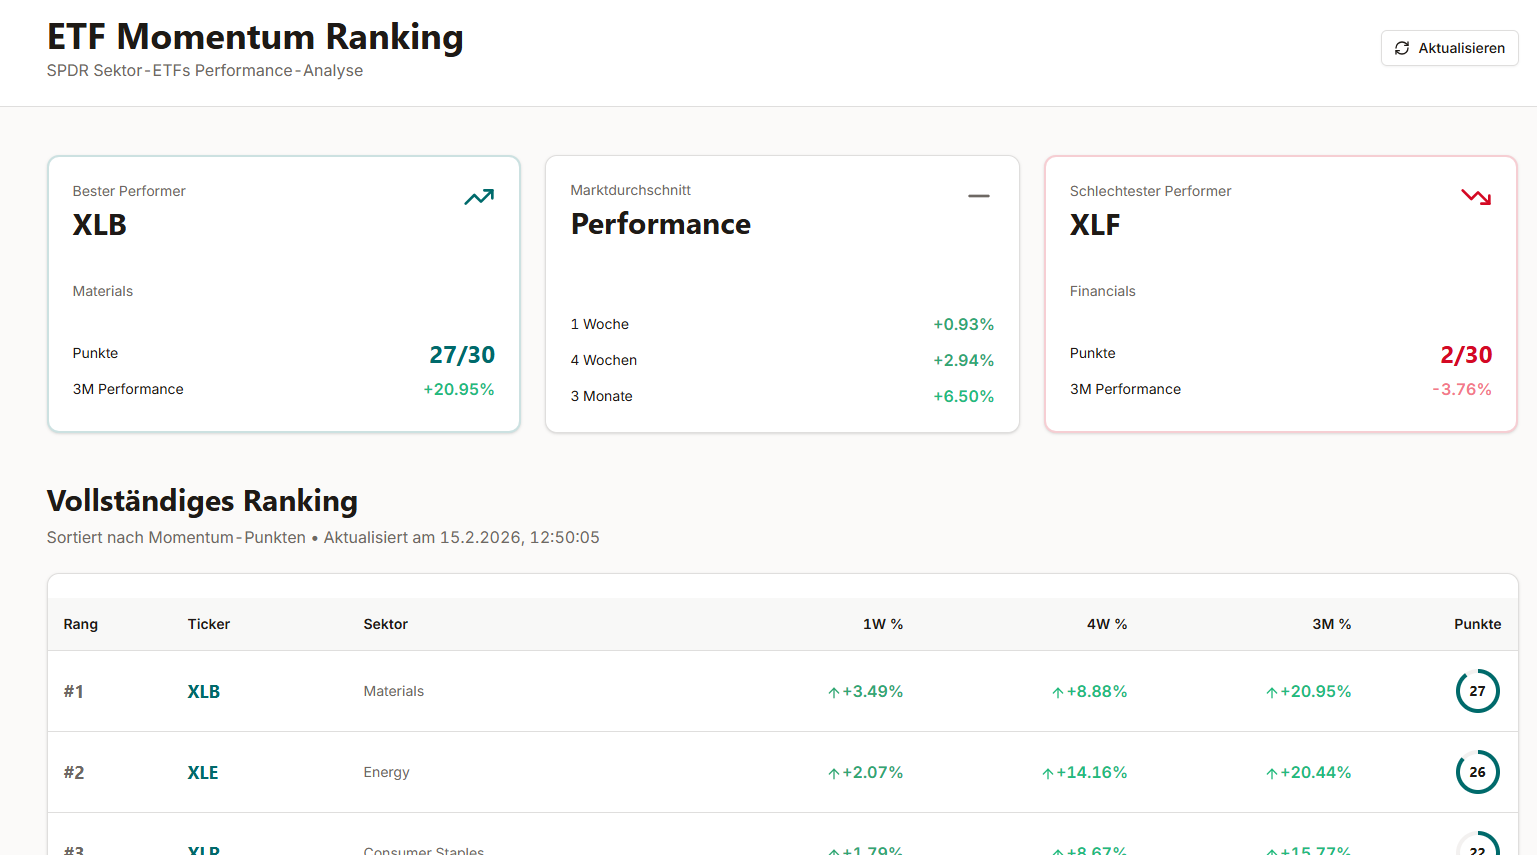Image resolution: width=1537 pixels, height=855 pixels.
Task: Click the circular score badge showing 26
Action: click(x=1478, y=772)
